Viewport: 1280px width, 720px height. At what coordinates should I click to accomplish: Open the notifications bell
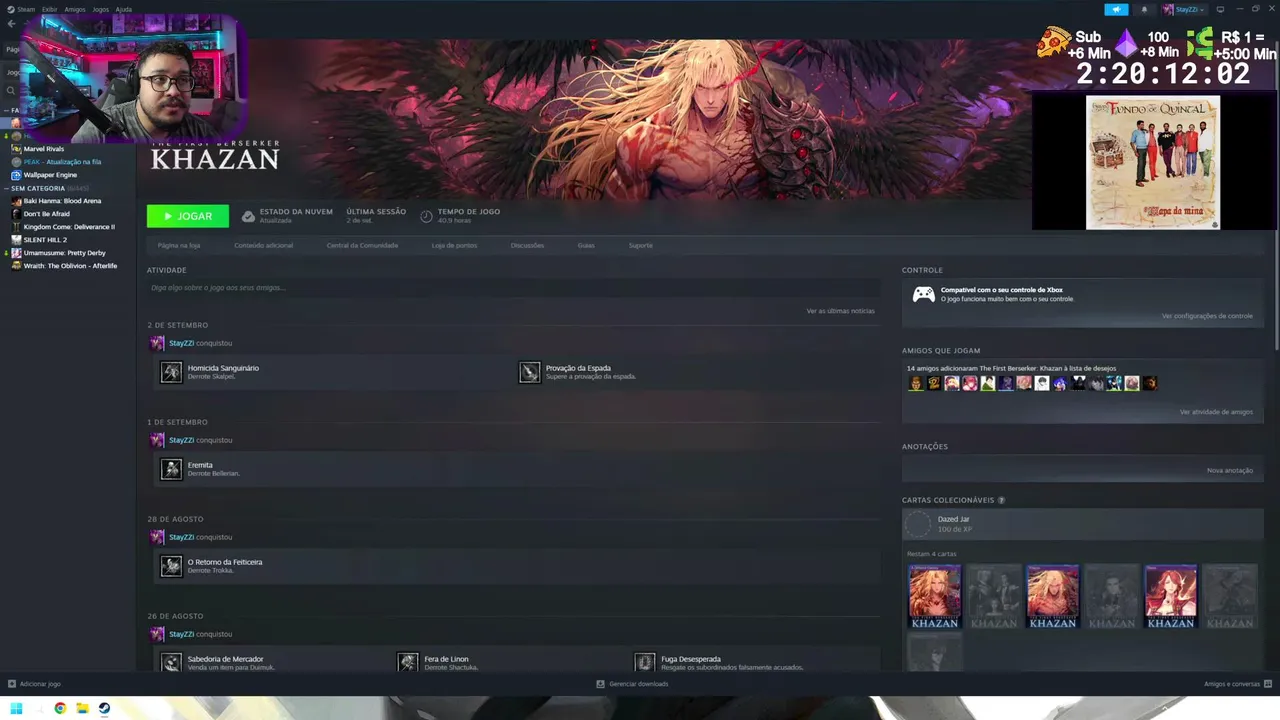(x=1144, y=9)
